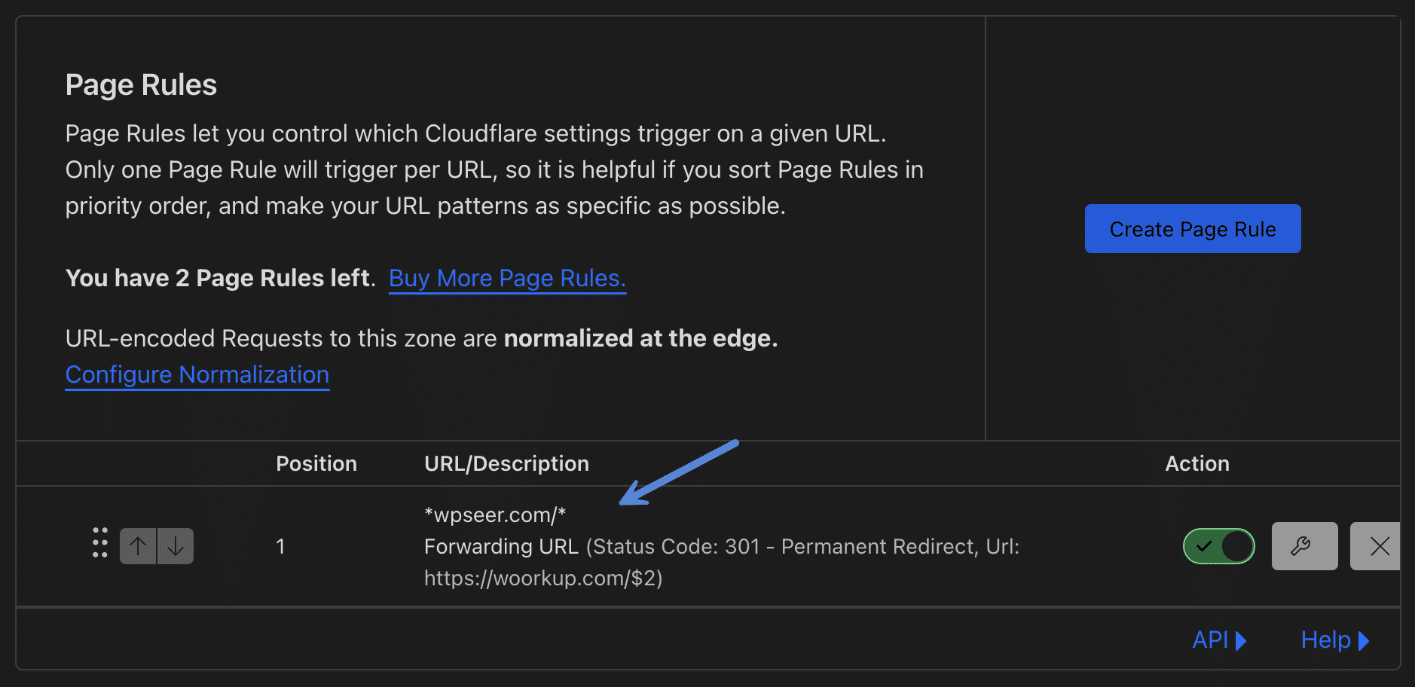Click the Page Rules heading

pyautogui.click(x=141, y=85)
